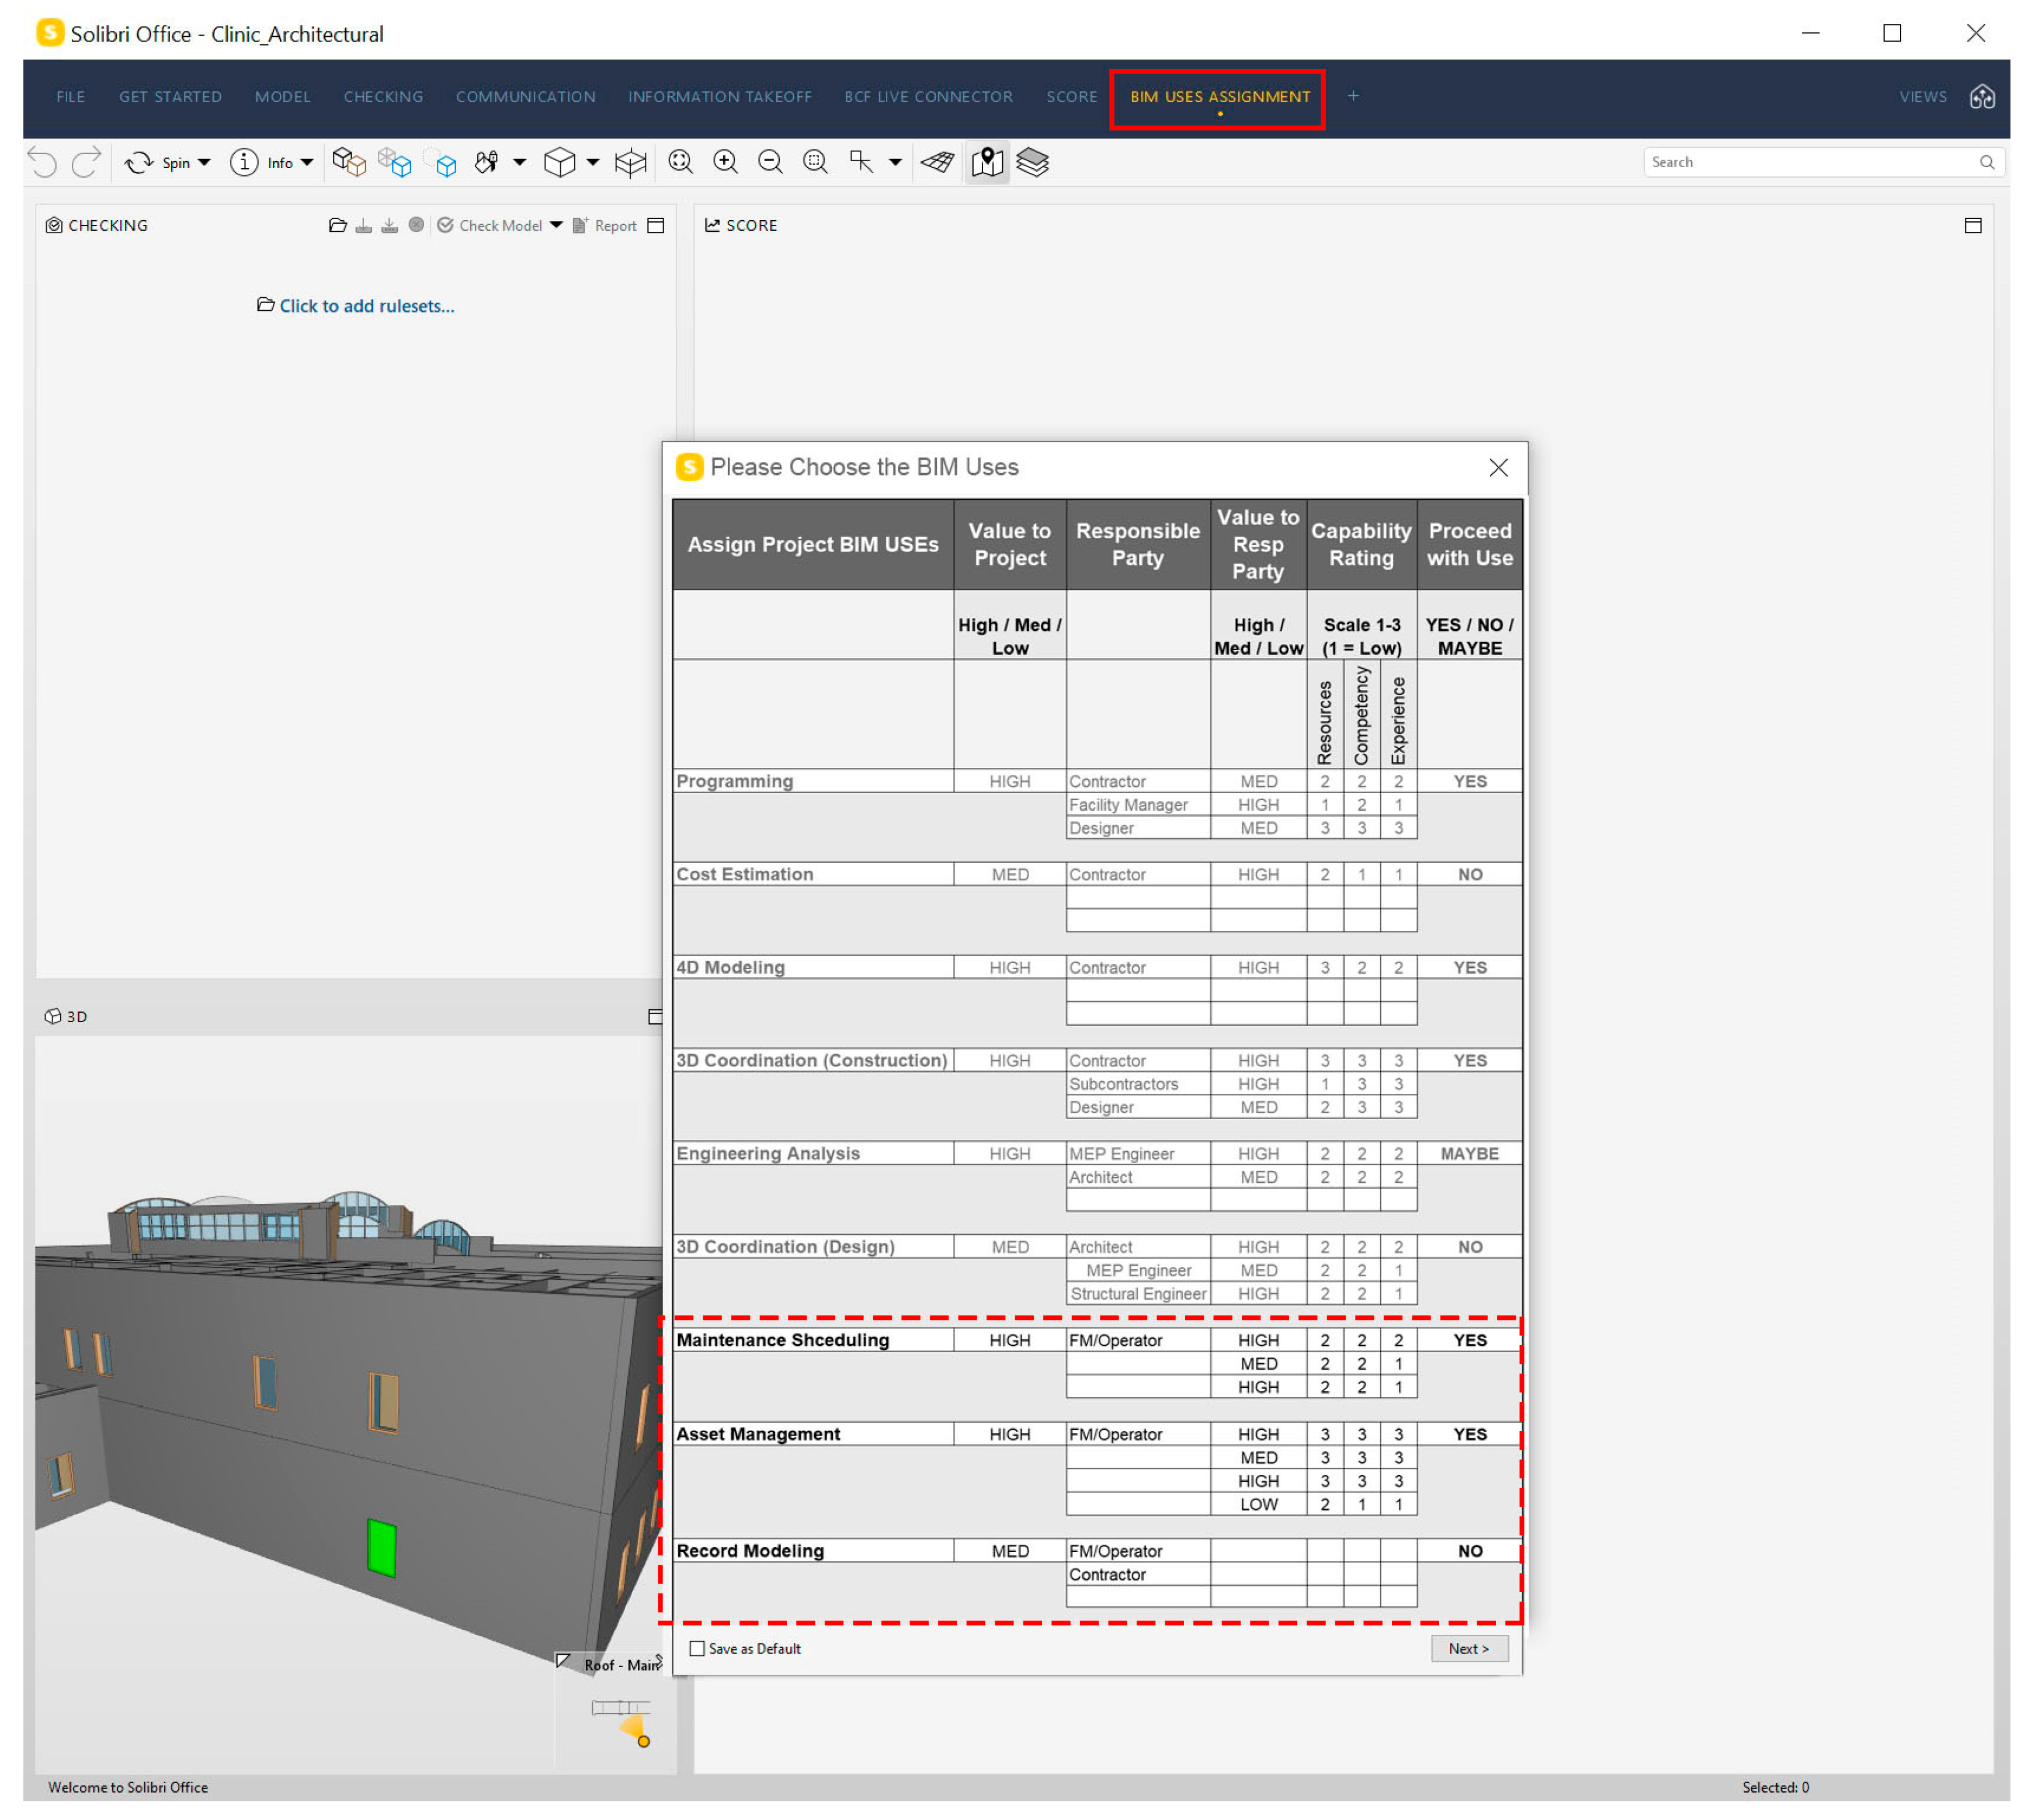
Task: Open the Spin mode dropdown arrow
Action: coord(204,162)
